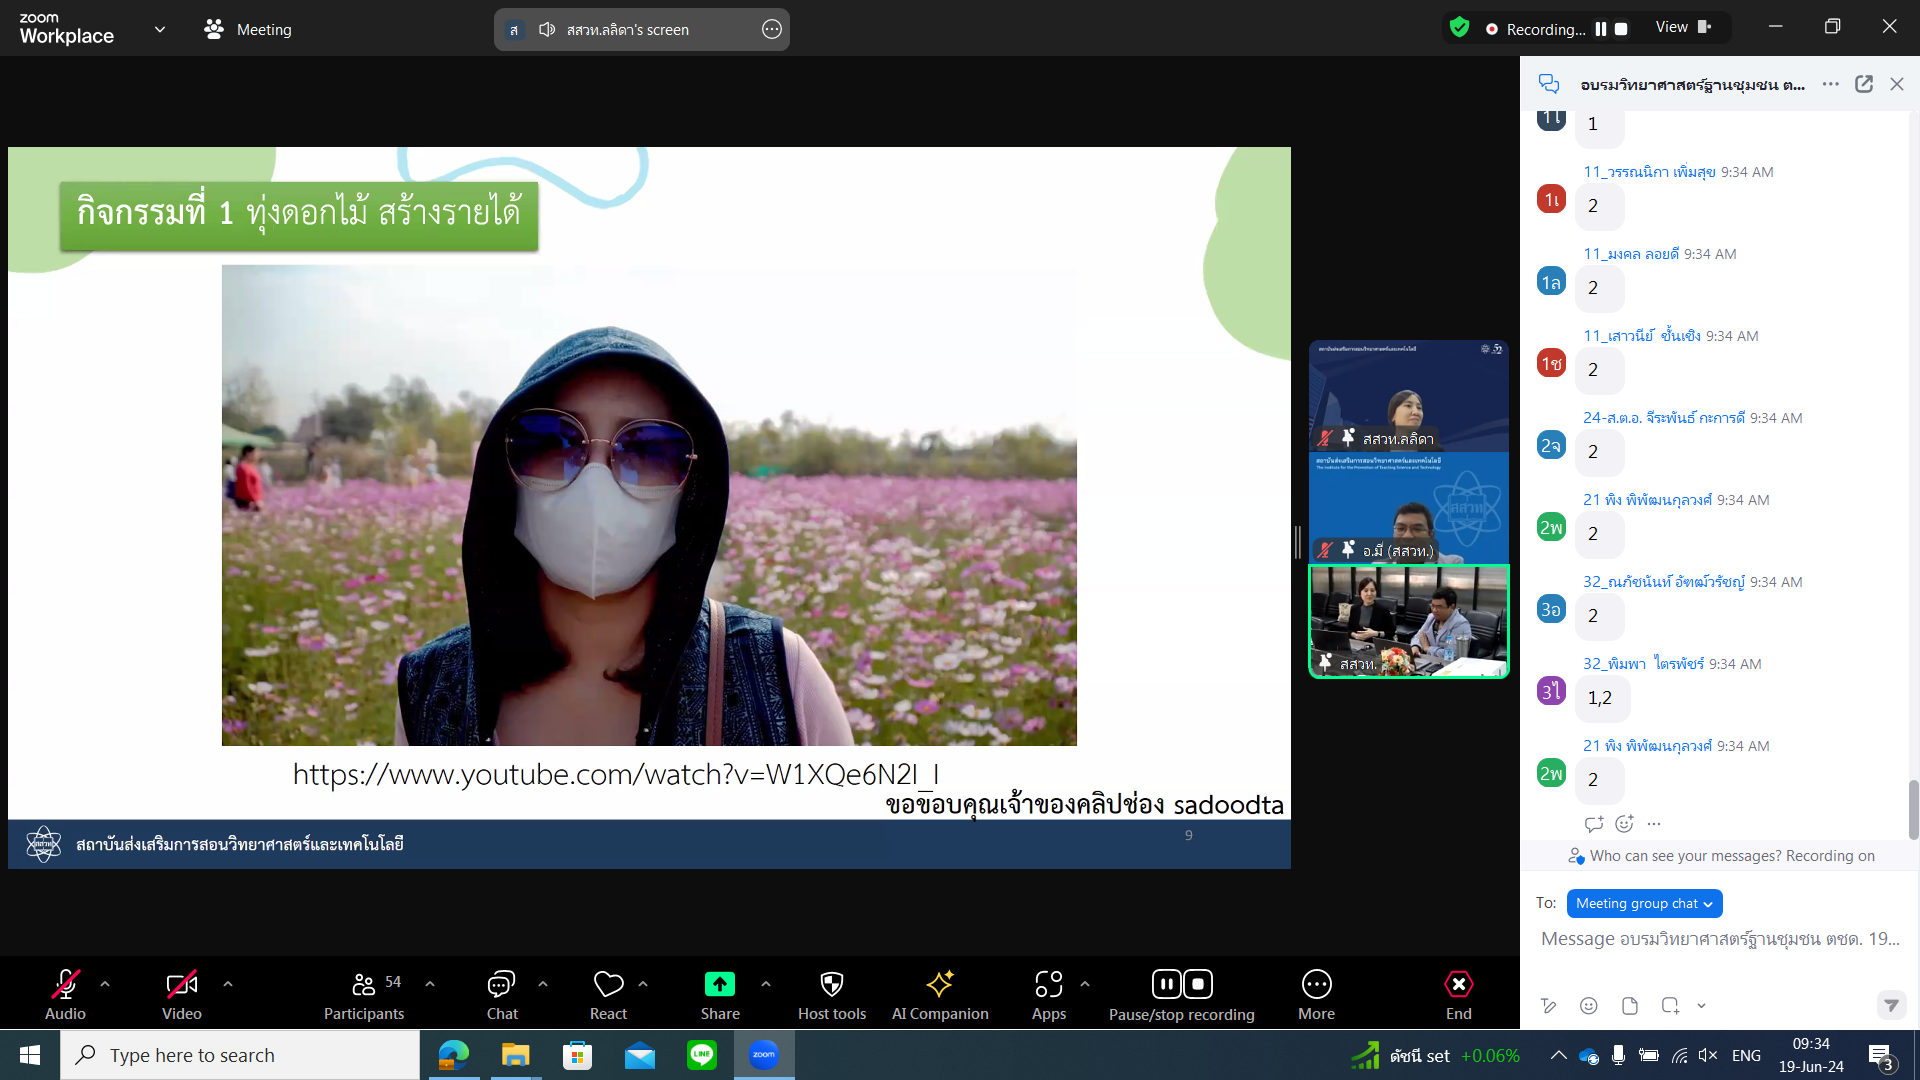Viewport: 1920px width, 1080px height.
Task: Expand Apps options arrow
Action: 1085,984
